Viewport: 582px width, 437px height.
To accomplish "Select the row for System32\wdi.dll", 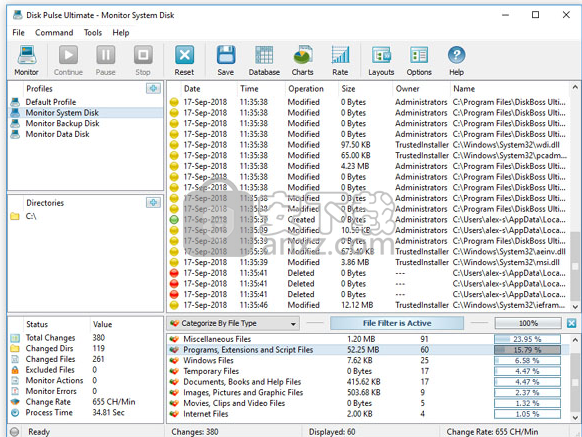I will (x=368, y=145).
